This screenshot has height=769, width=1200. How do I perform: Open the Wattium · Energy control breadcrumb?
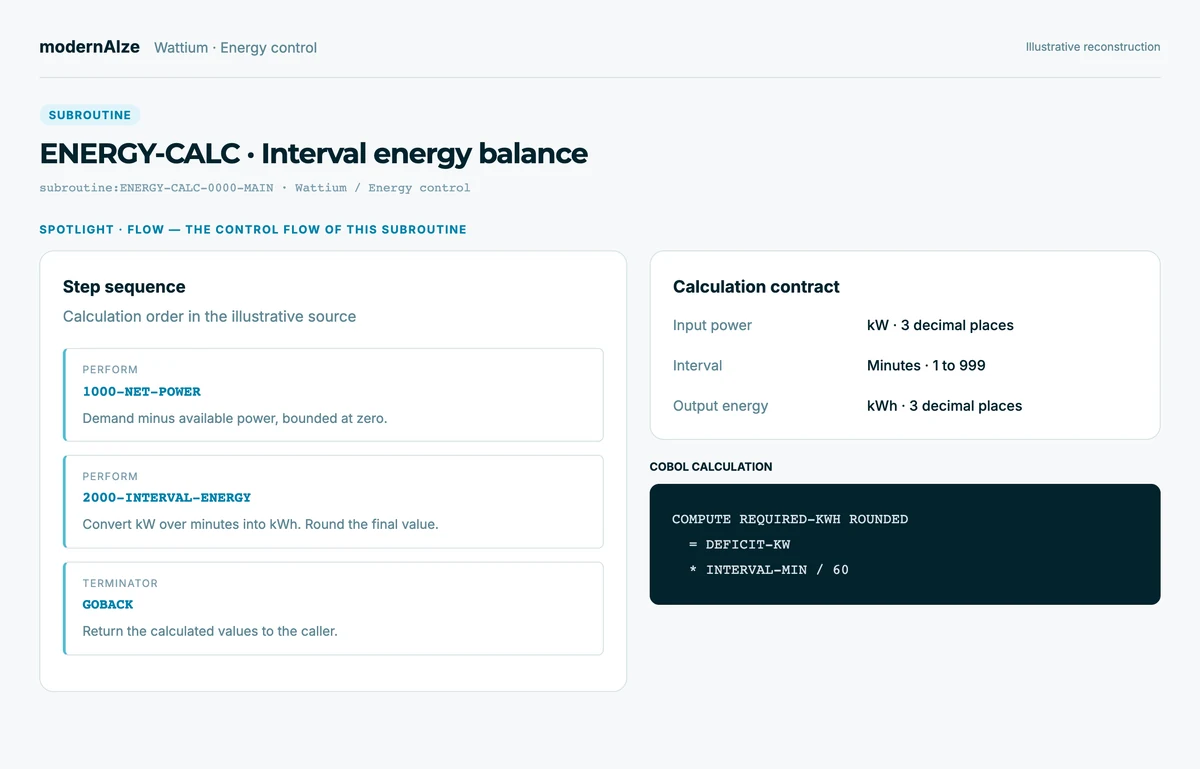[235, 48]
